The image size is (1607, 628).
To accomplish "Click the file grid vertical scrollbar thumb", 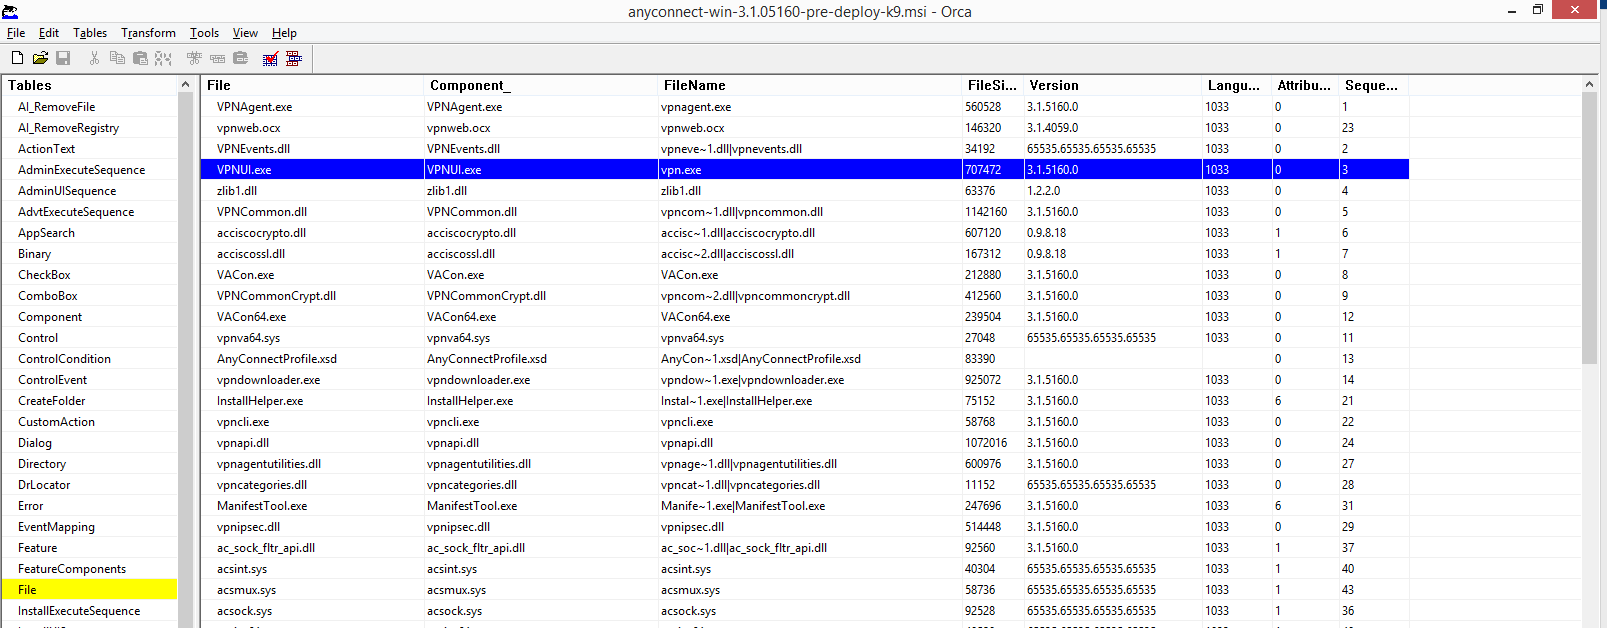I will (x=1589, y=229).
